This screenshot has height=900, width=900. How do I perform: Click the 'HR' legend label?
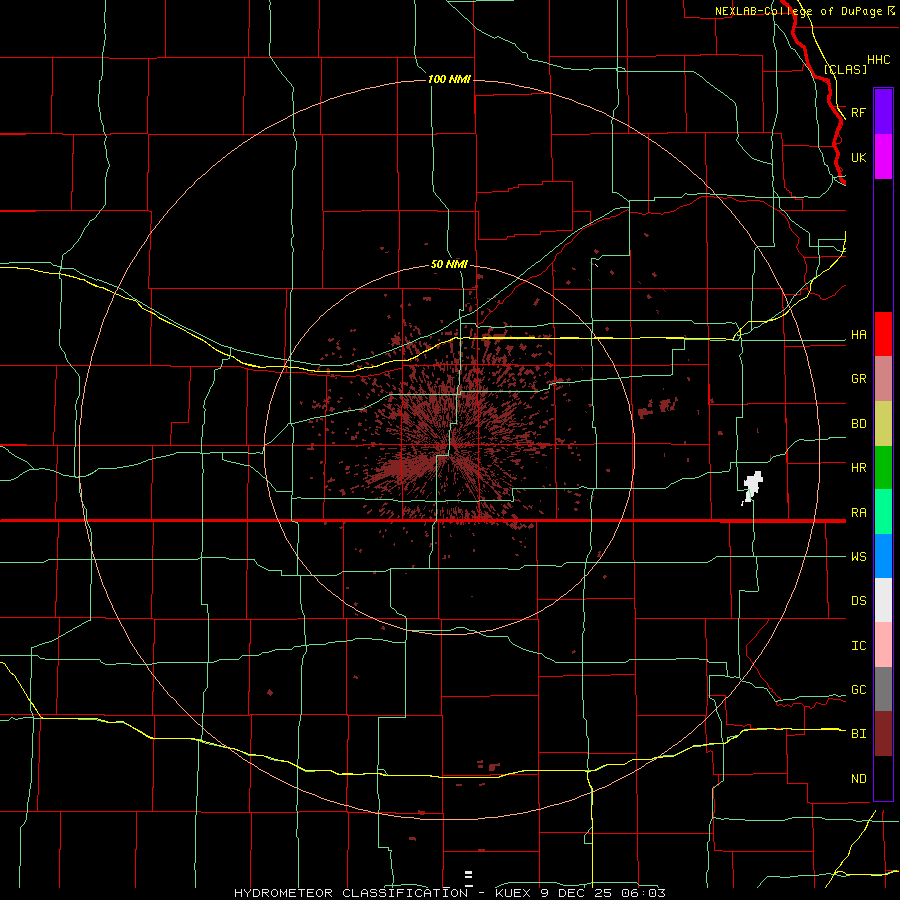859,468
